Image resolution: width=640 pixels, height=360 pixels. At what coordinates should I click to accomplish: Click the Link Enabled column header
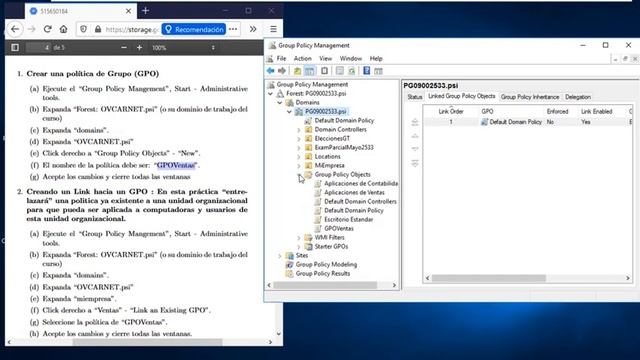pos(596,111)
